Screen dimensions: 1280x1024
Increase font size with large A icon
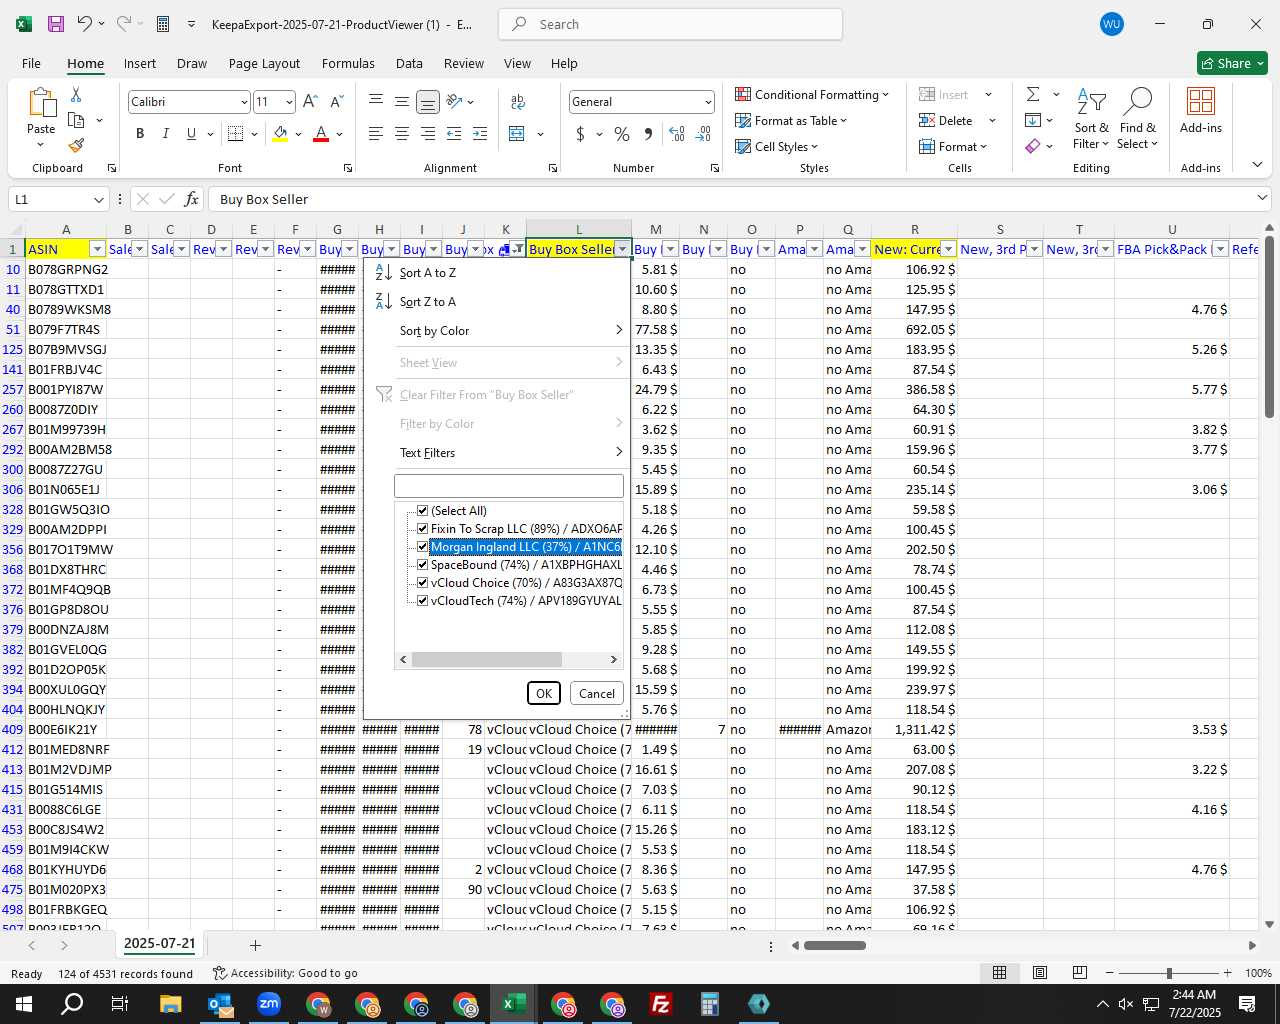pyautogui.click(x=310, y=101)
